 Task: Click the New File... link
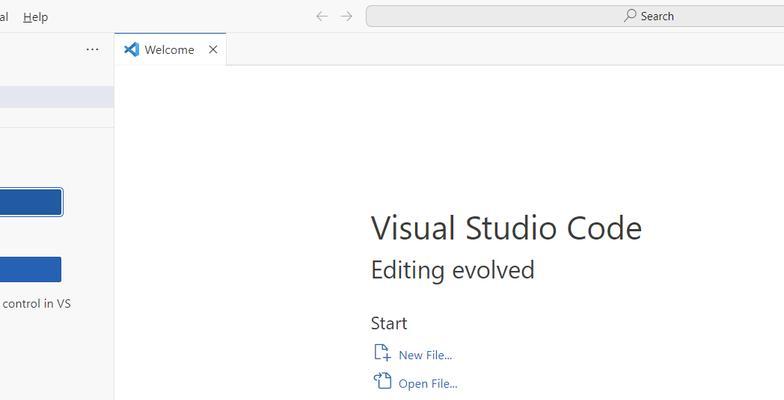425,355
